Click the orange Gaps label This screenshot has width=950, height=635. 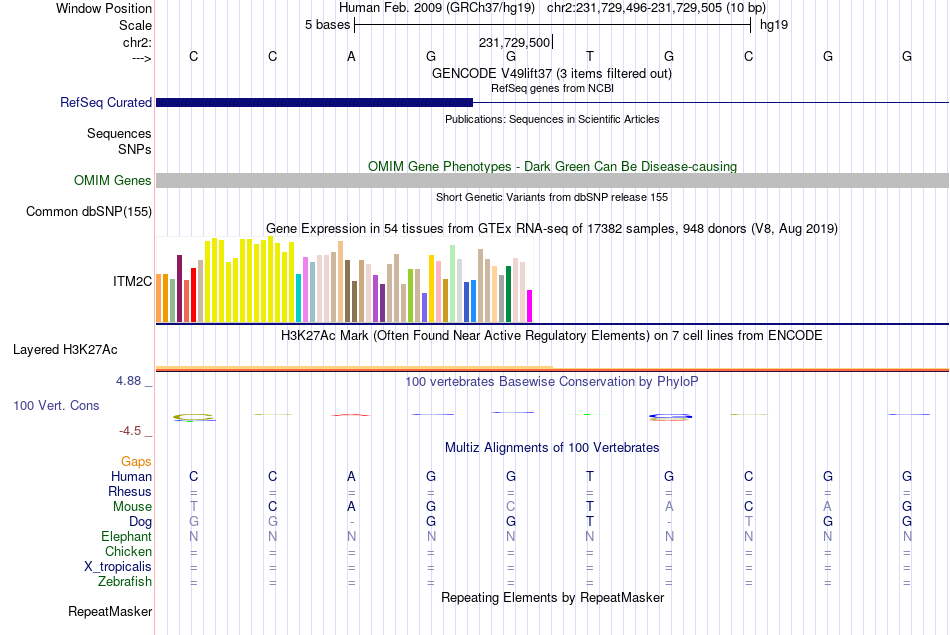136,462
